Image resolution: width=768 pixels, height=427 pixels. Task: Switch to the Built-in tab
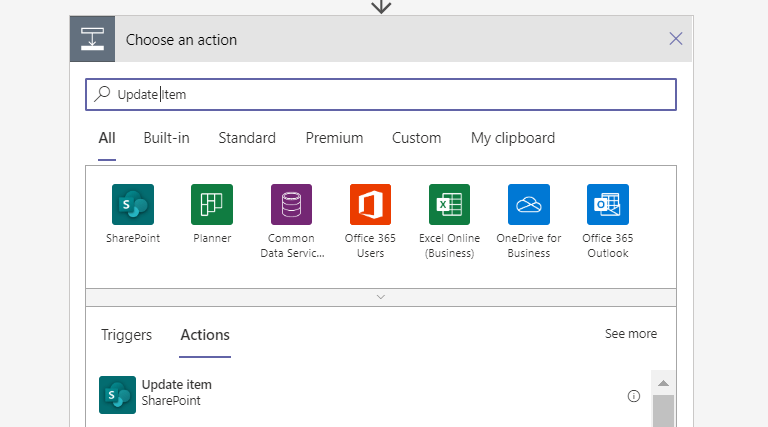pyautogui.click(x=166, y=138)
